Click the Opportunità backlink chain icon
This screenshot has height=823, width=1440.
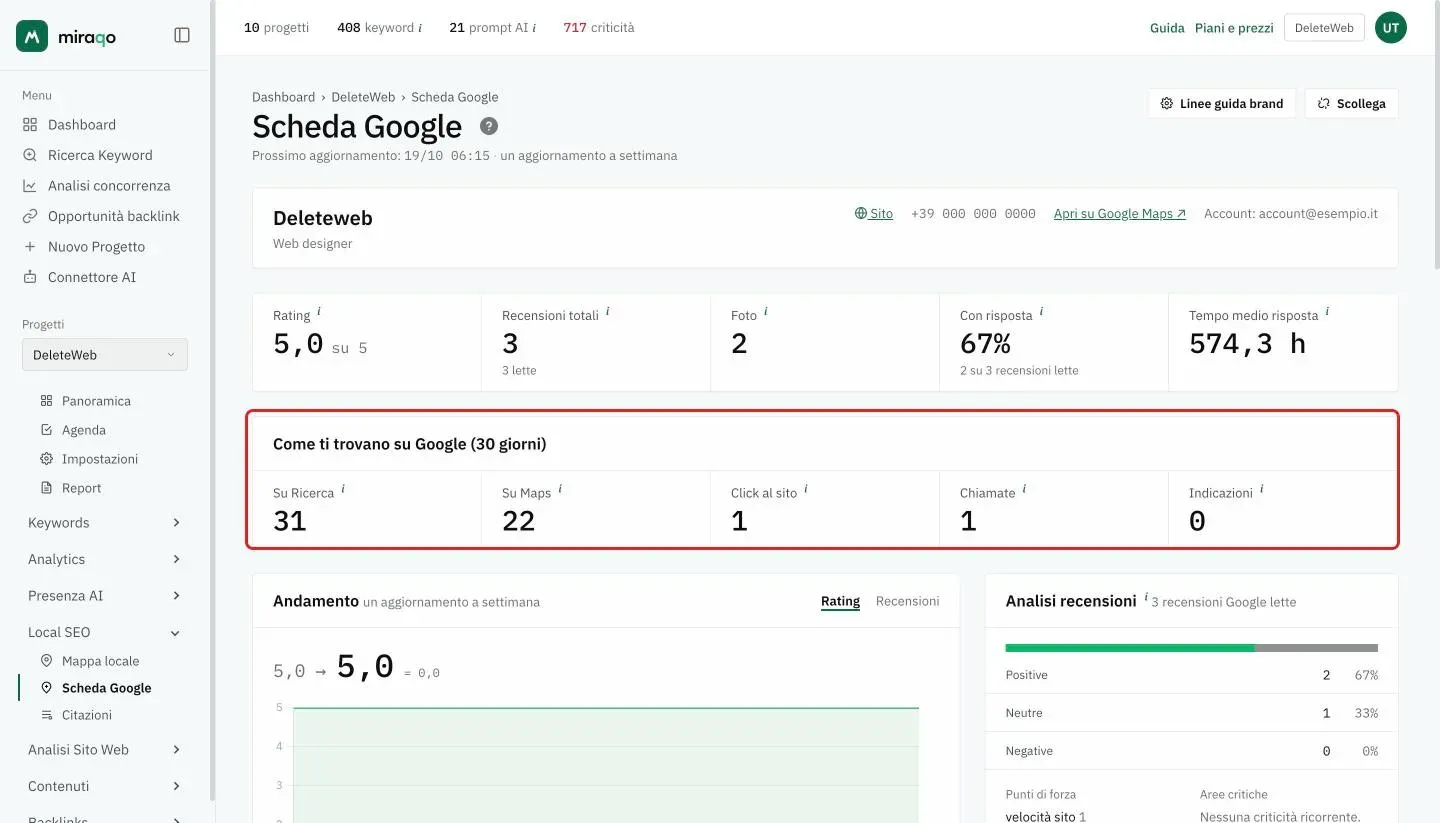29,216
